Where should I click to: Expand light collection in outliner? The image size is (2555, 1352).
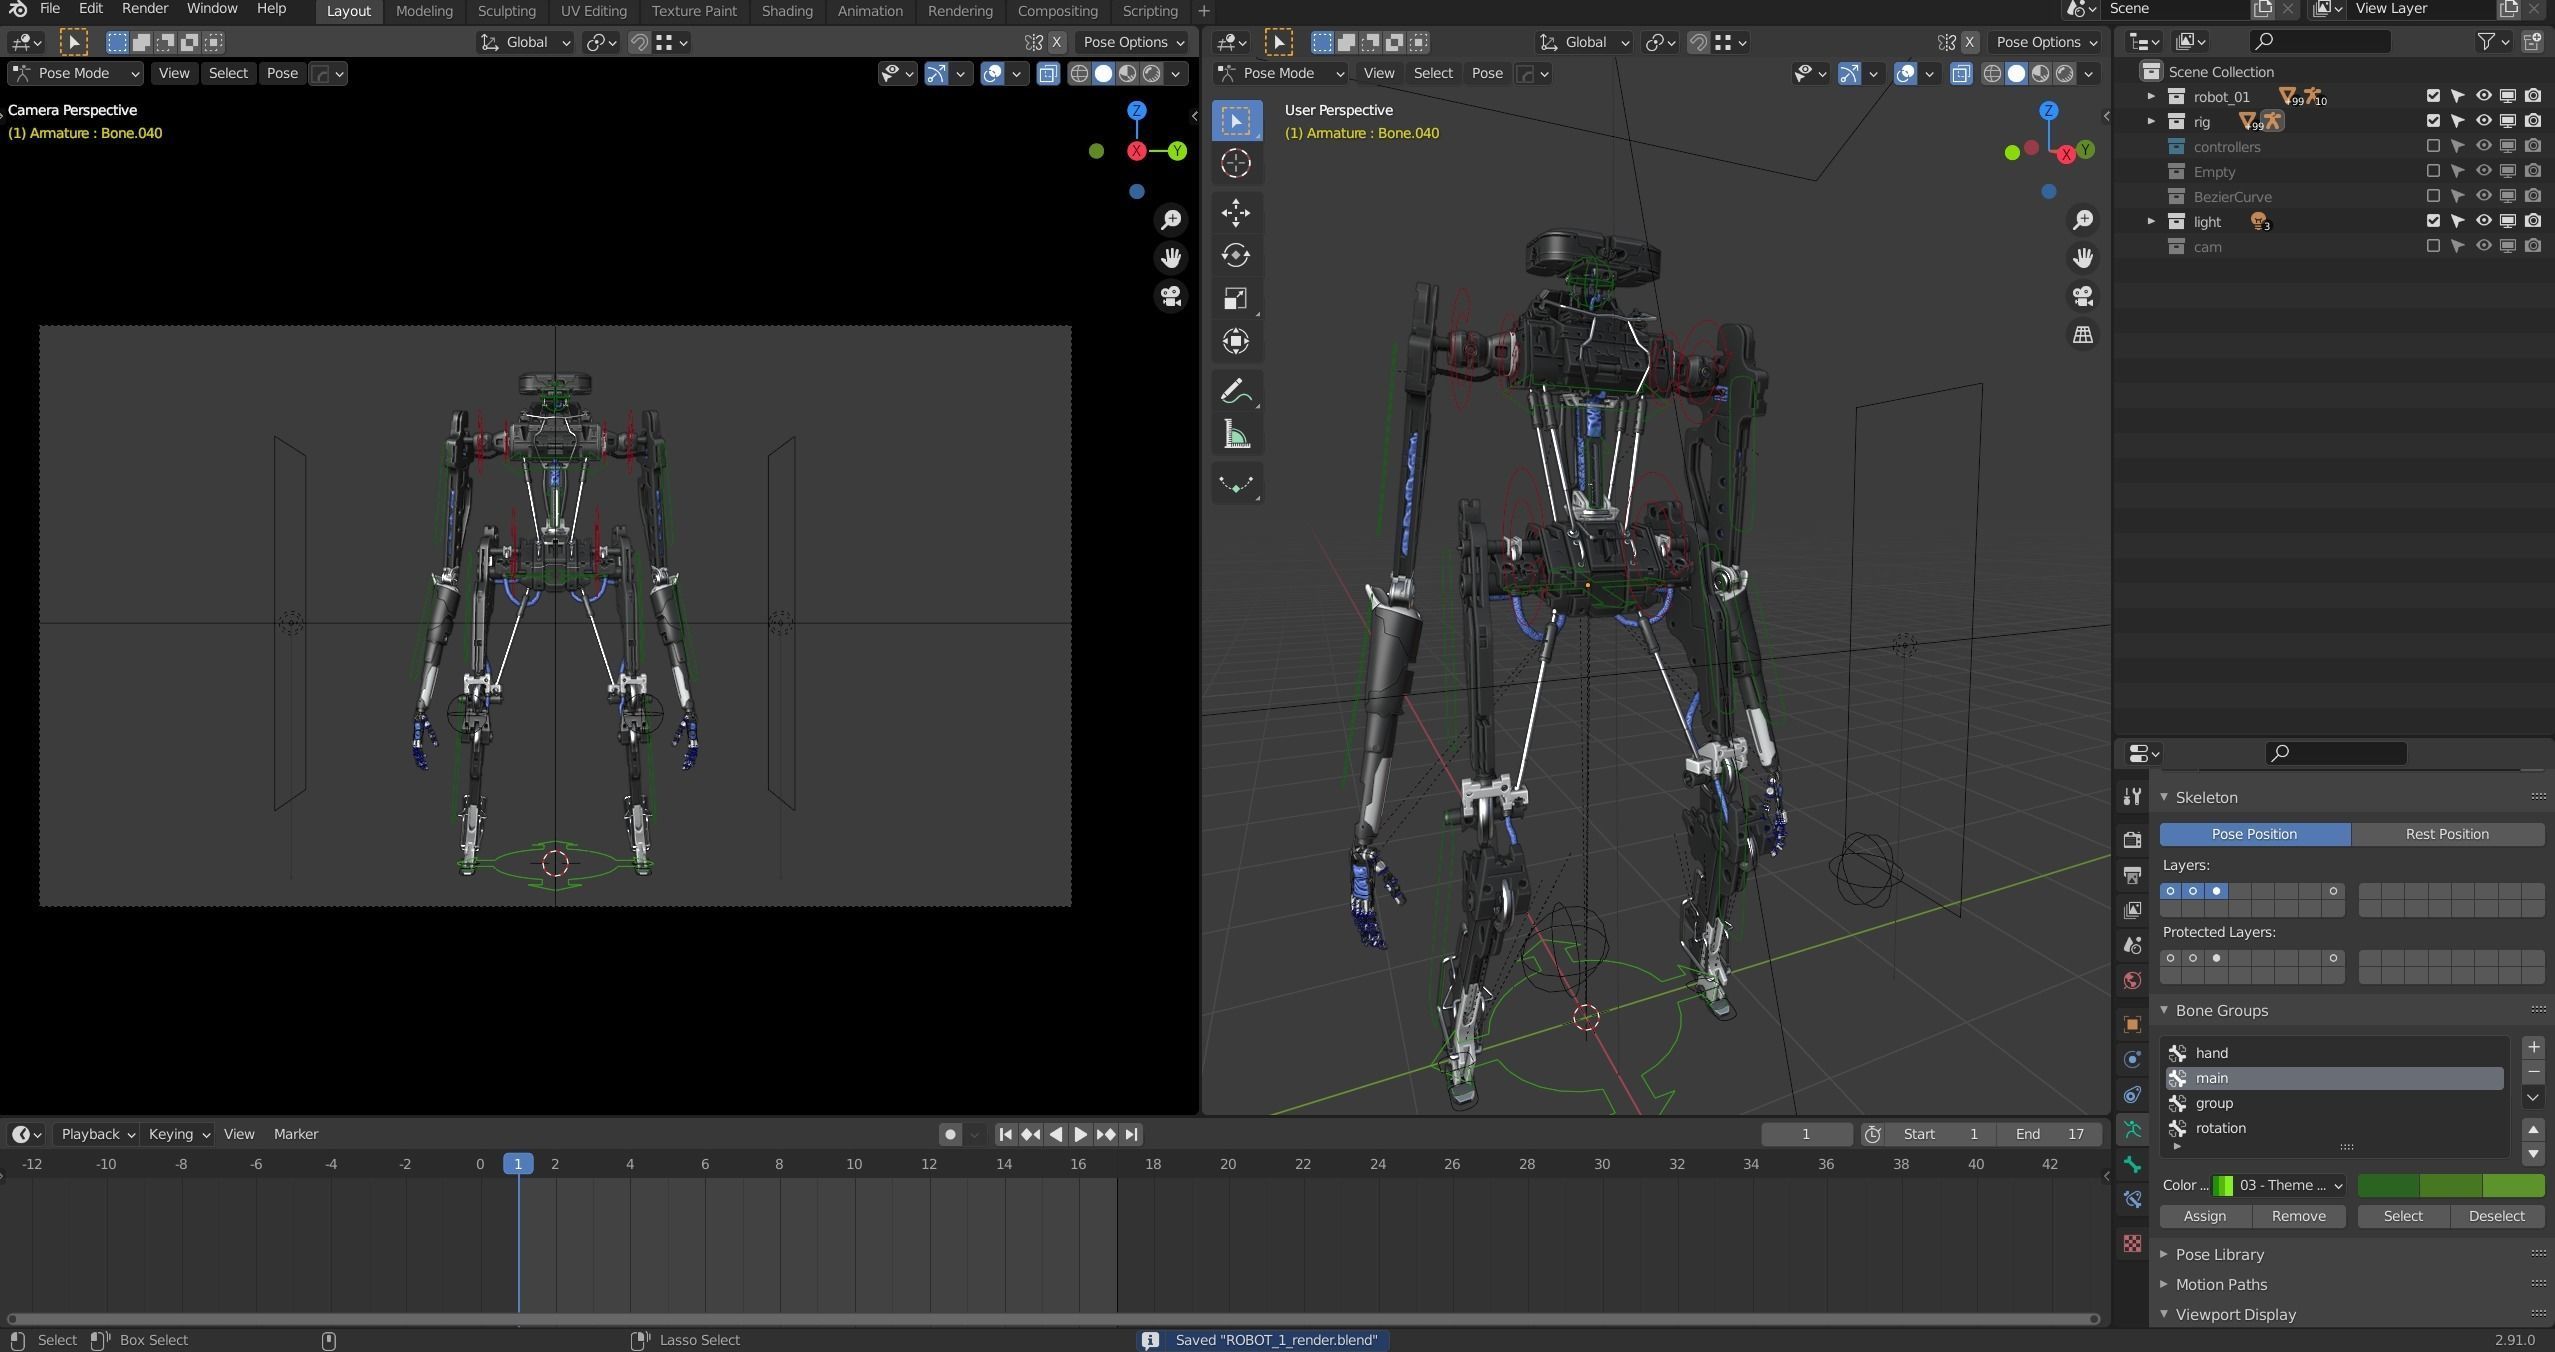(x=2151, y=221)
